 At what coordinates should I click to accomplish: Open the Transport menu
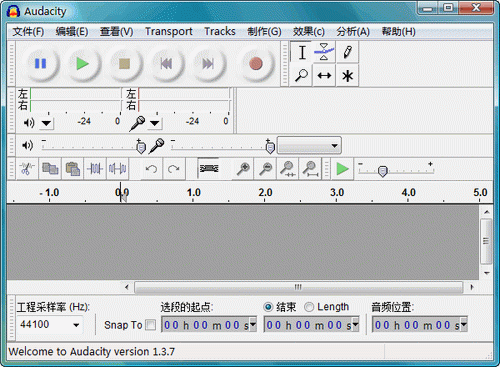[169, 32]
